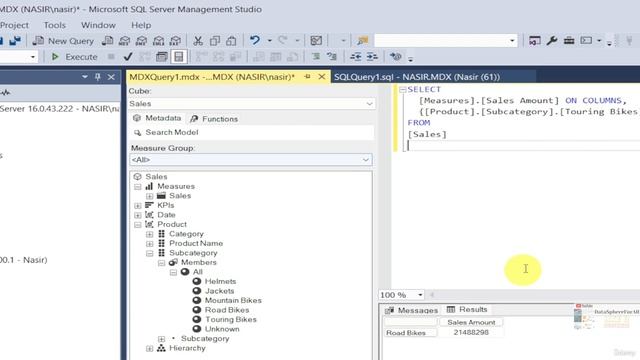
Task: Click the Paste clipboard icon
Action: tap(231, 41)
